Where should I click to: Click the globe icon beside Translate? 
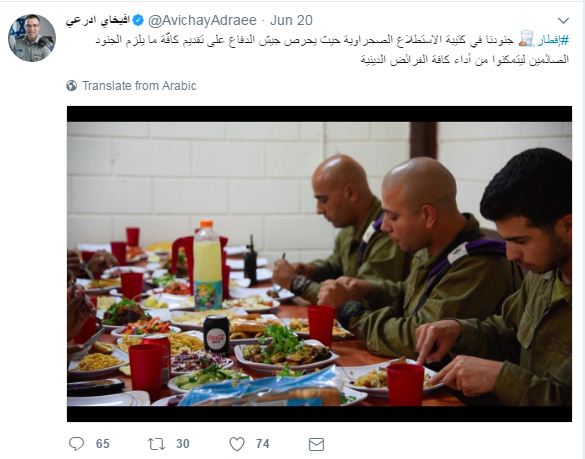point(72,86)
